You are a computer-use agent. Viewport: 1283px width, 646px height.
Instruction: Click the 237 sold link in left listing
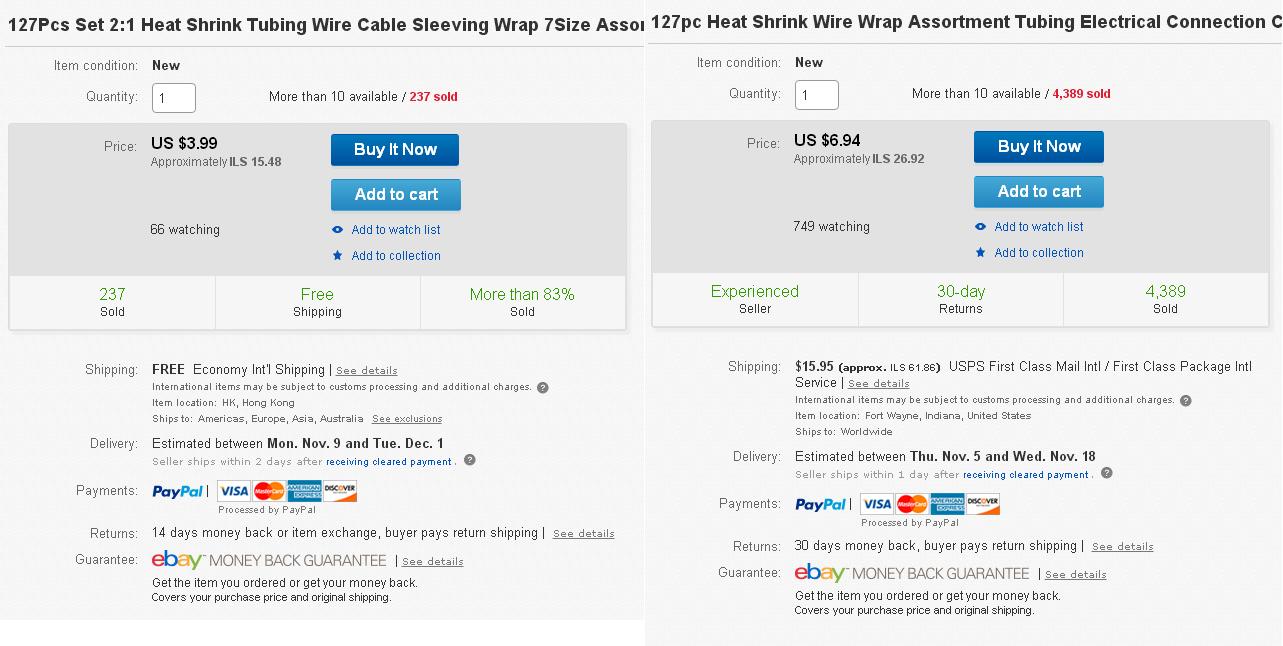(x=433, y=97)
